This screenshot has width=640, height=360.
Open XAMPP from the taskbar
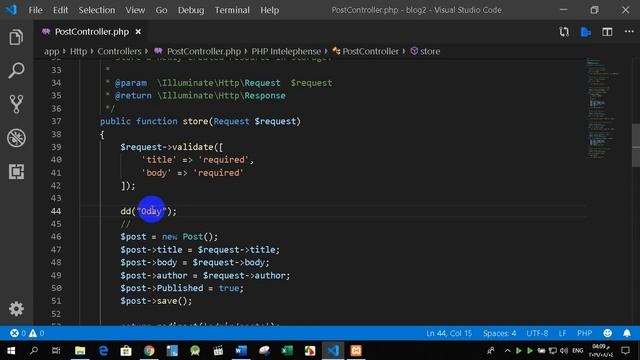point(356,351)
